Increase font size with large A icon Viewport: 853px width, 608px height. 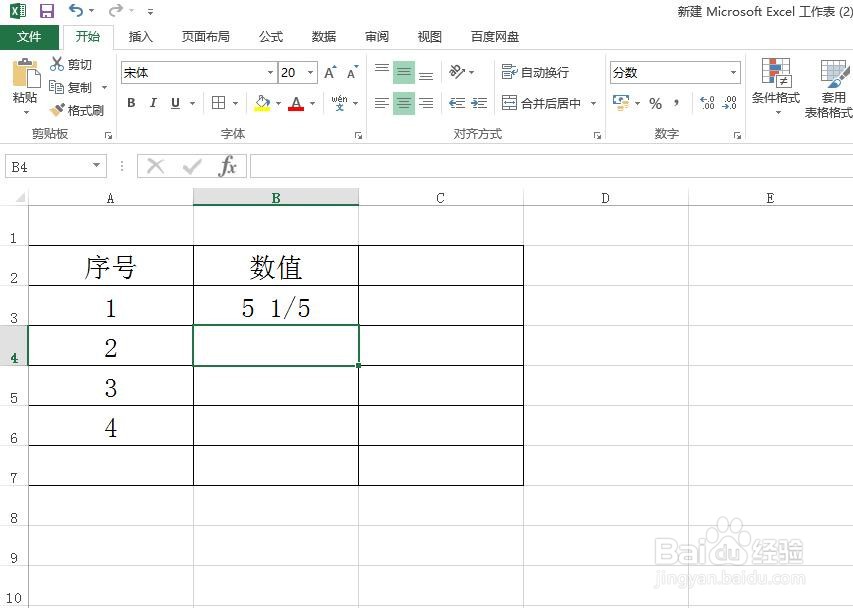point(330,72)
